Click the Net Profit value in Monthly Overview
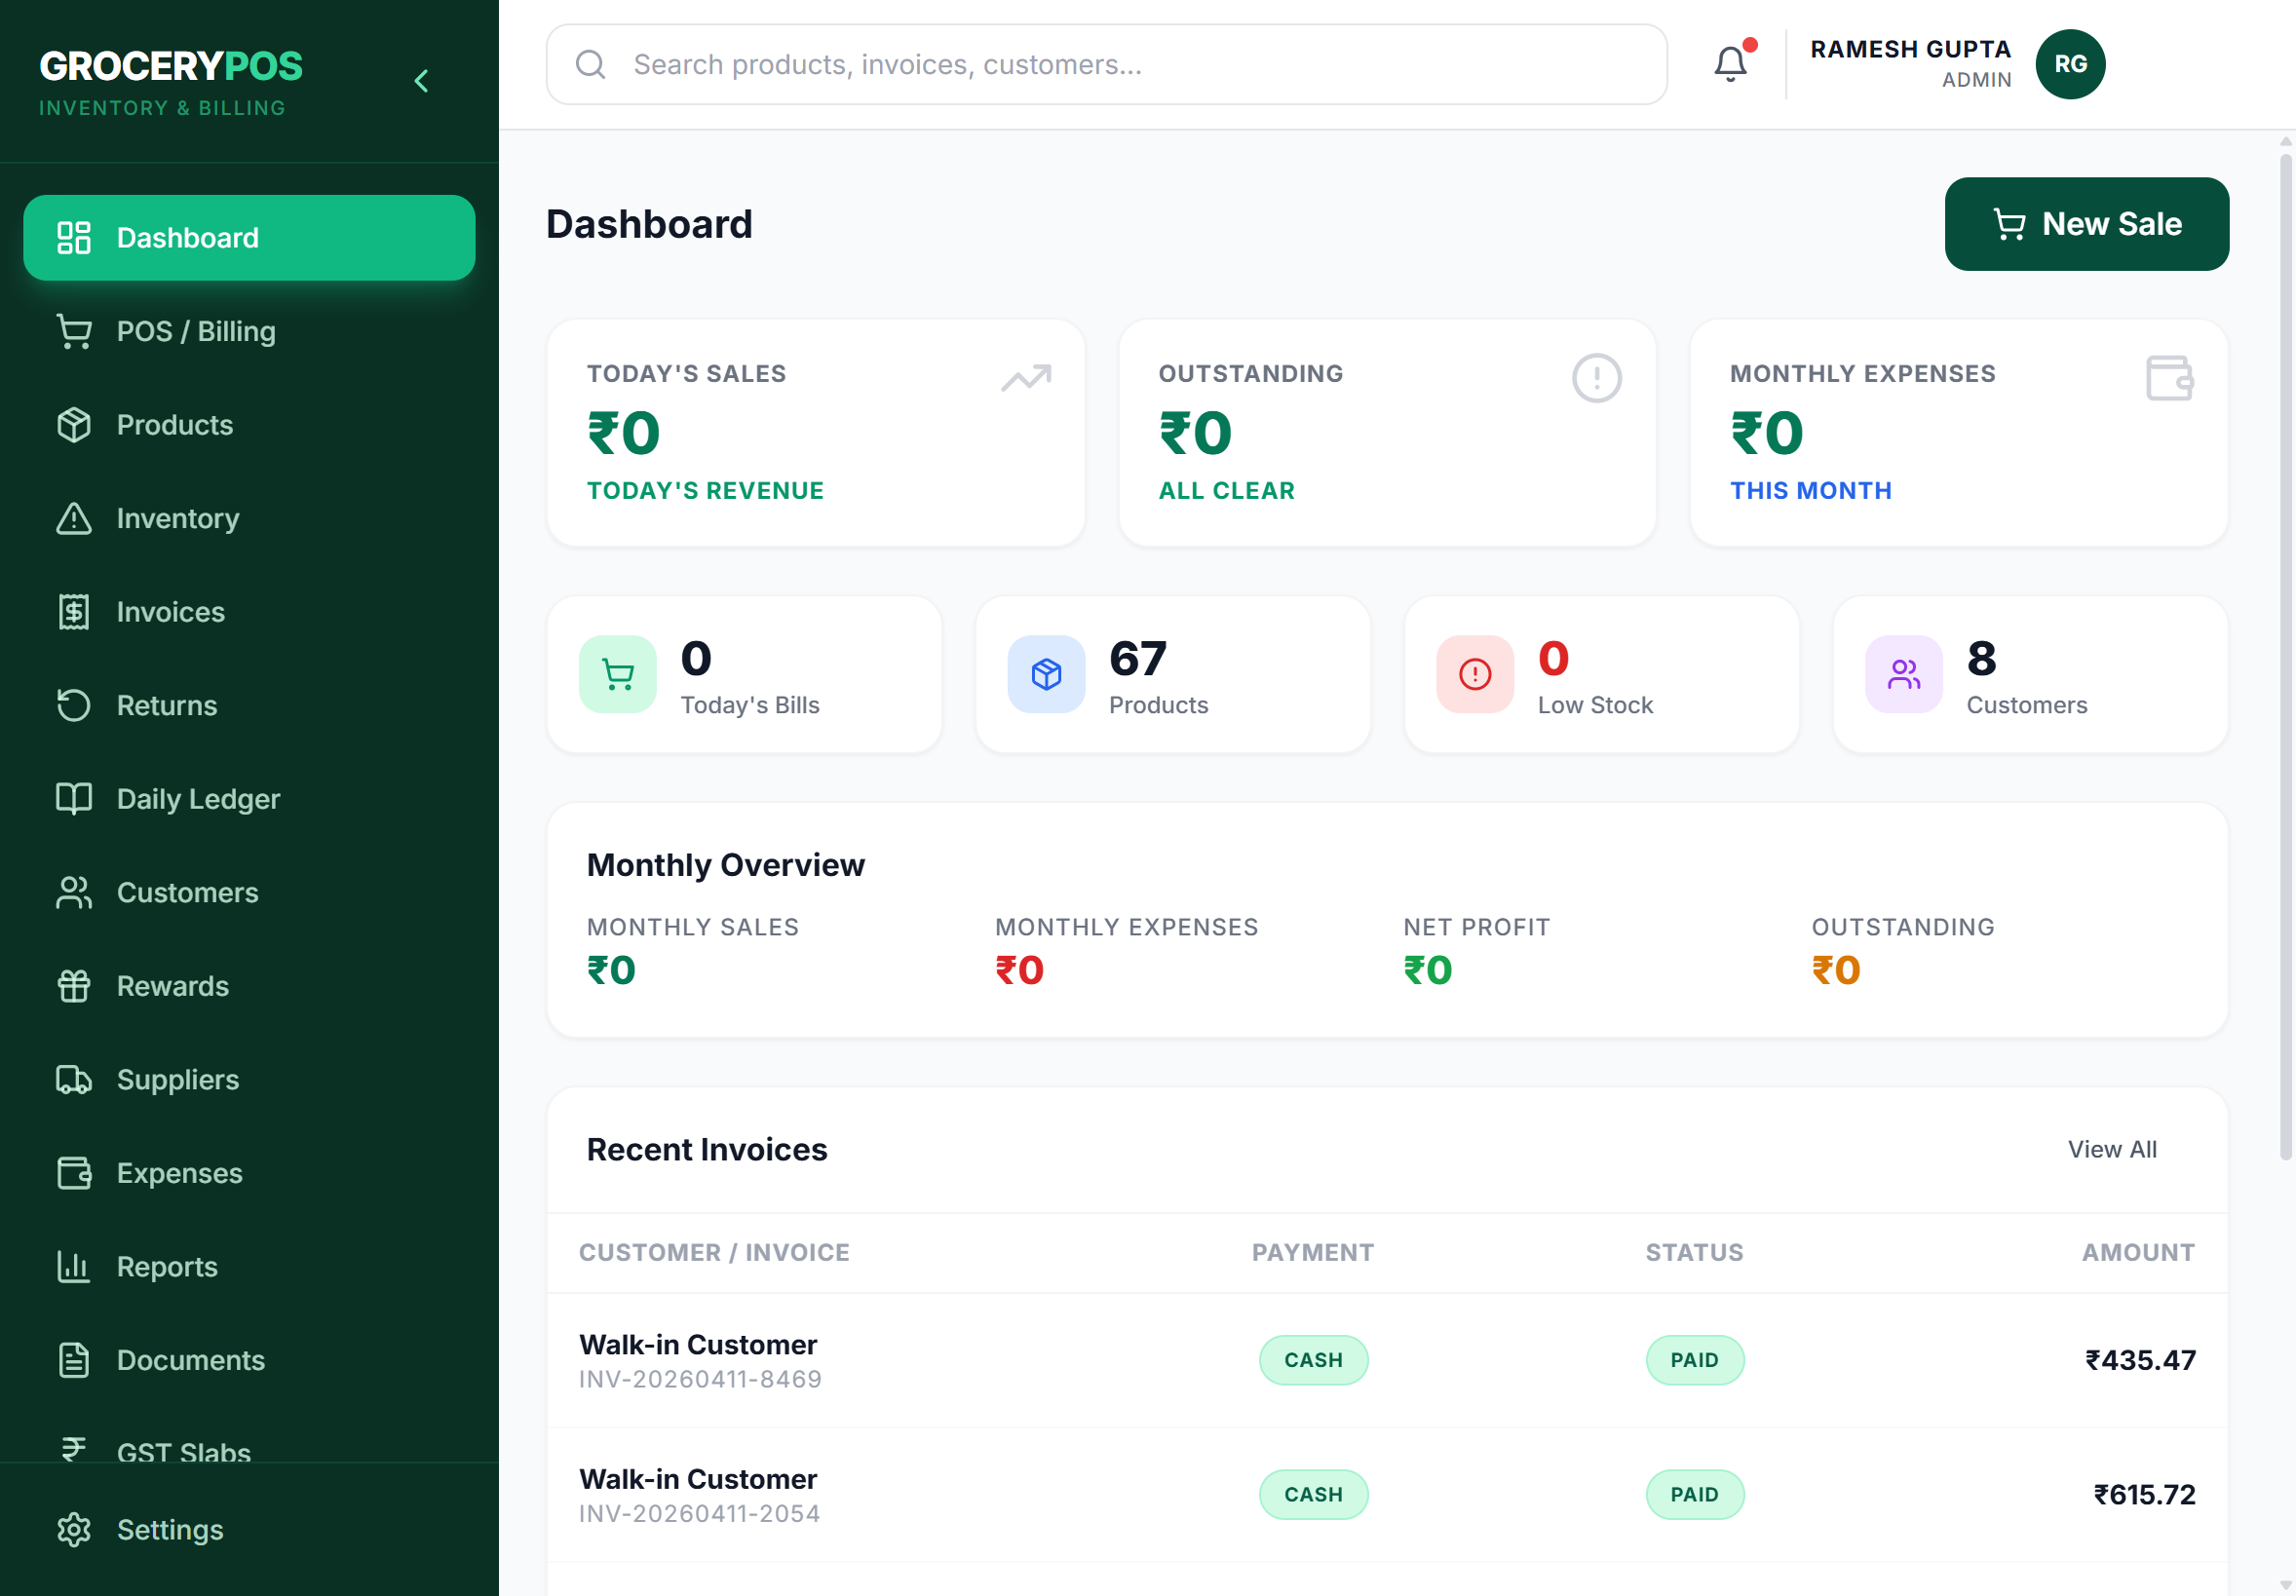The width and height of the screenshot is (2296, 1596). point(1427,970)
